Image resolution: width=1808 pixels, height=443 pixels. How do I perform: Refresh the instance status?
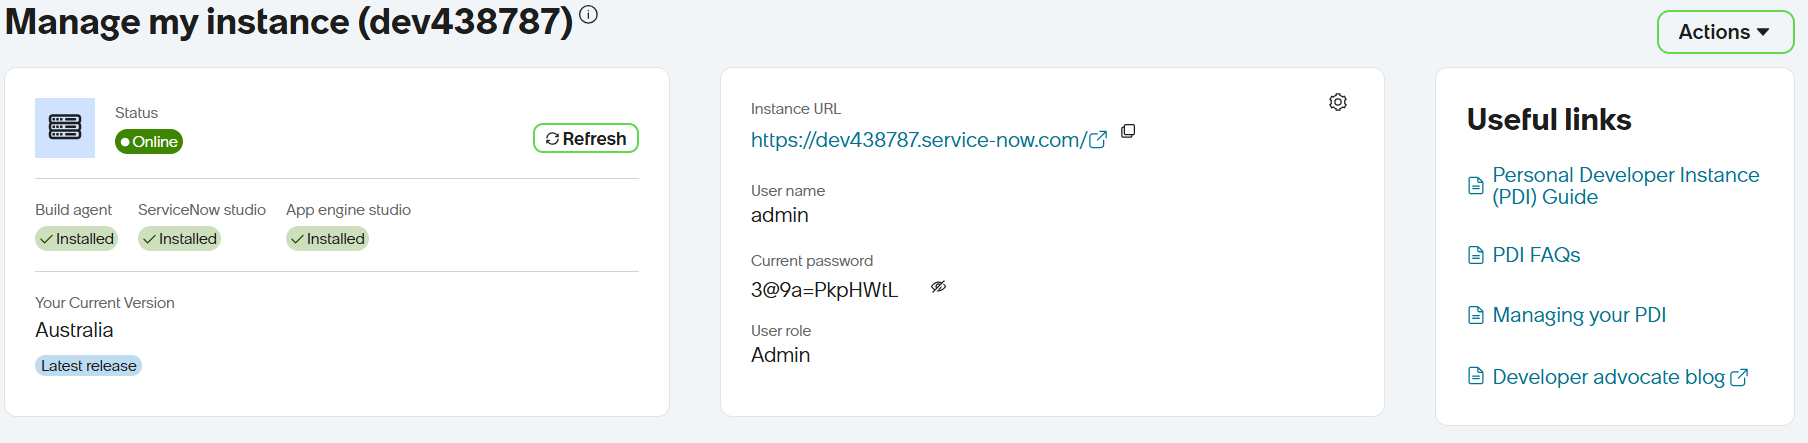pos(586,138)
